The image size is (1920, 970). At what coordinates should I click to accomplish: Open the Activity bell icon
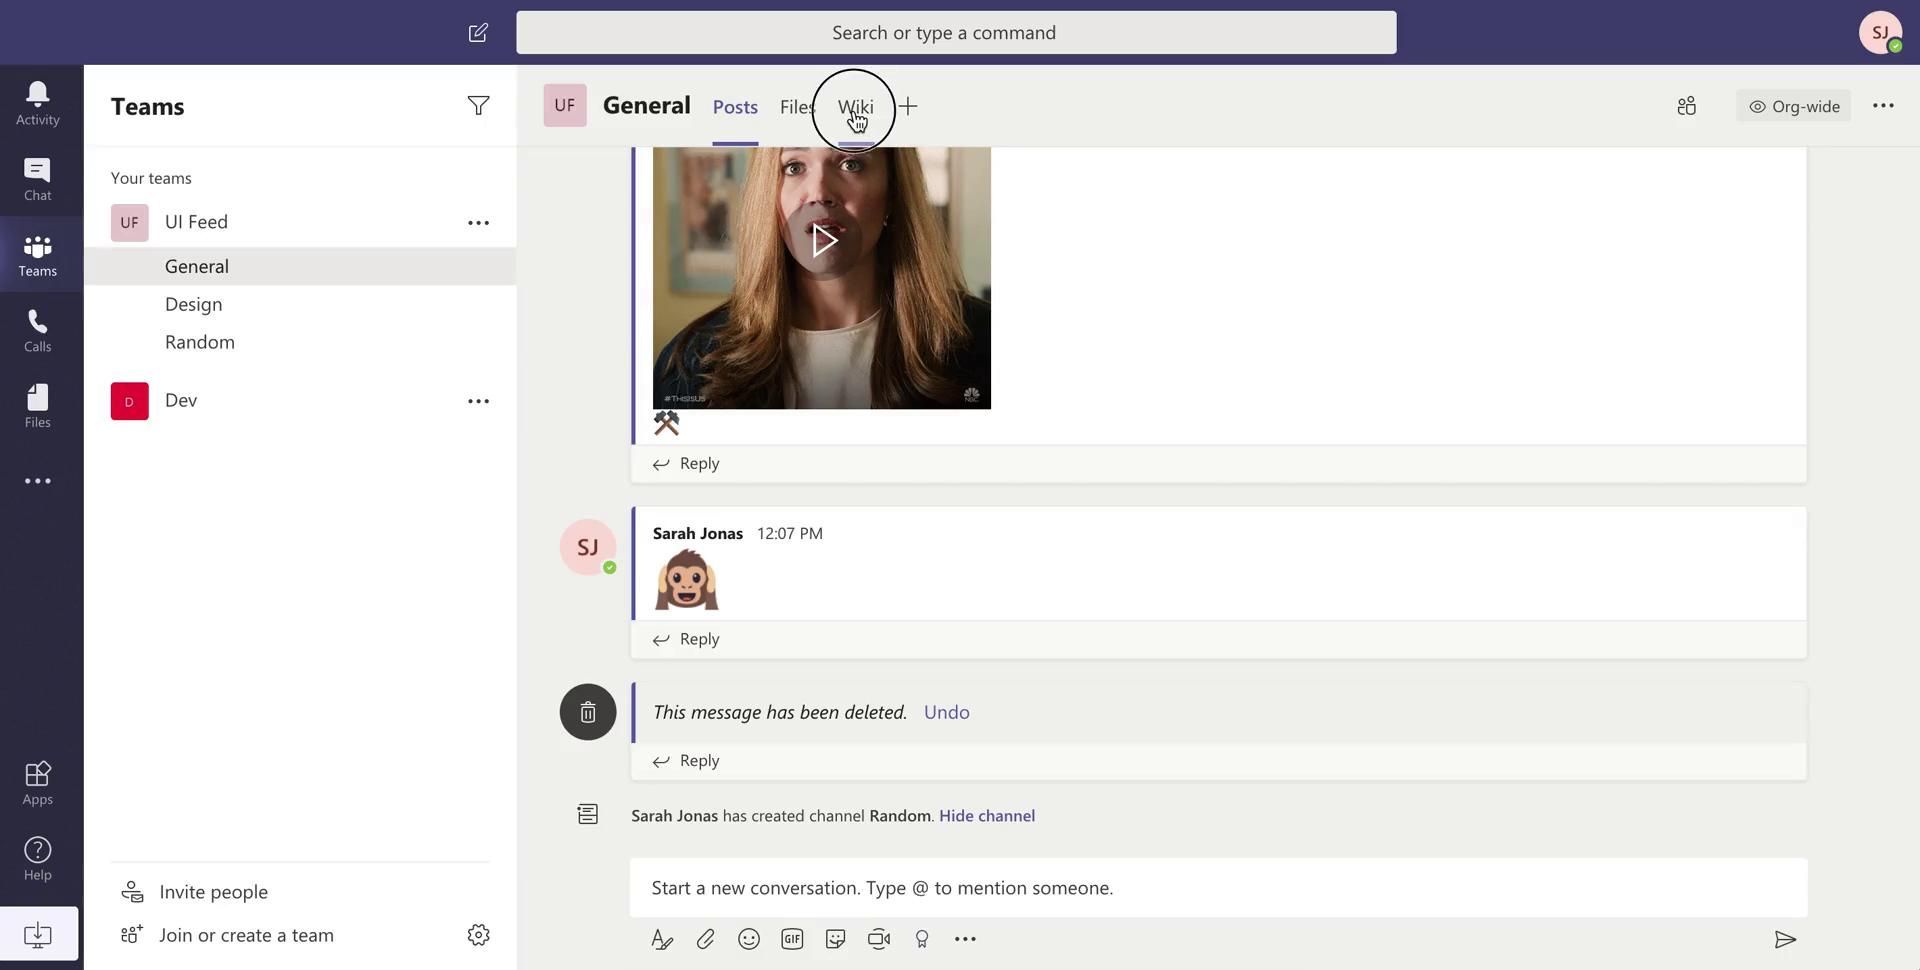click(x=37, y=103)
